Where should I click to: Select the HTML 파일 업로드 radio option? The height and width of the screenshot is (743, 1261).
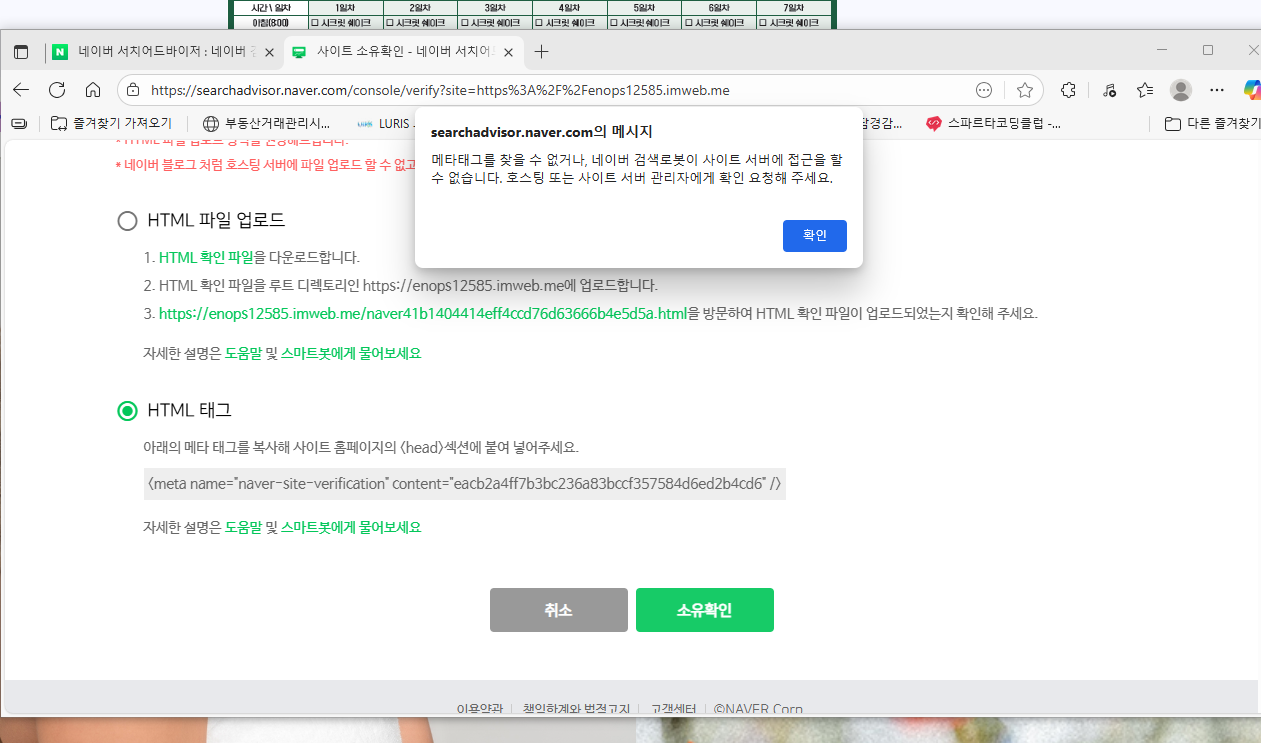pos(127,221)
